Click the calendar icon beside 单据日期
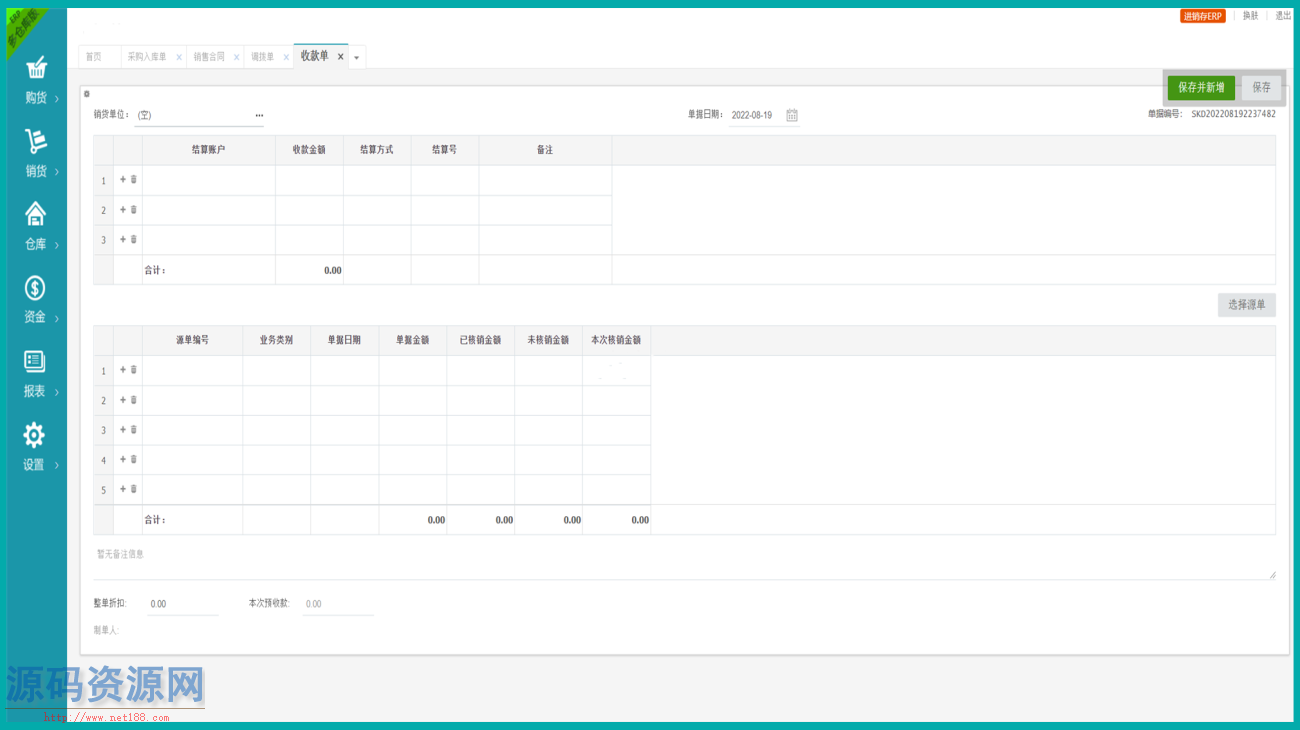The image size is (1300, 730). coord(792,115)
